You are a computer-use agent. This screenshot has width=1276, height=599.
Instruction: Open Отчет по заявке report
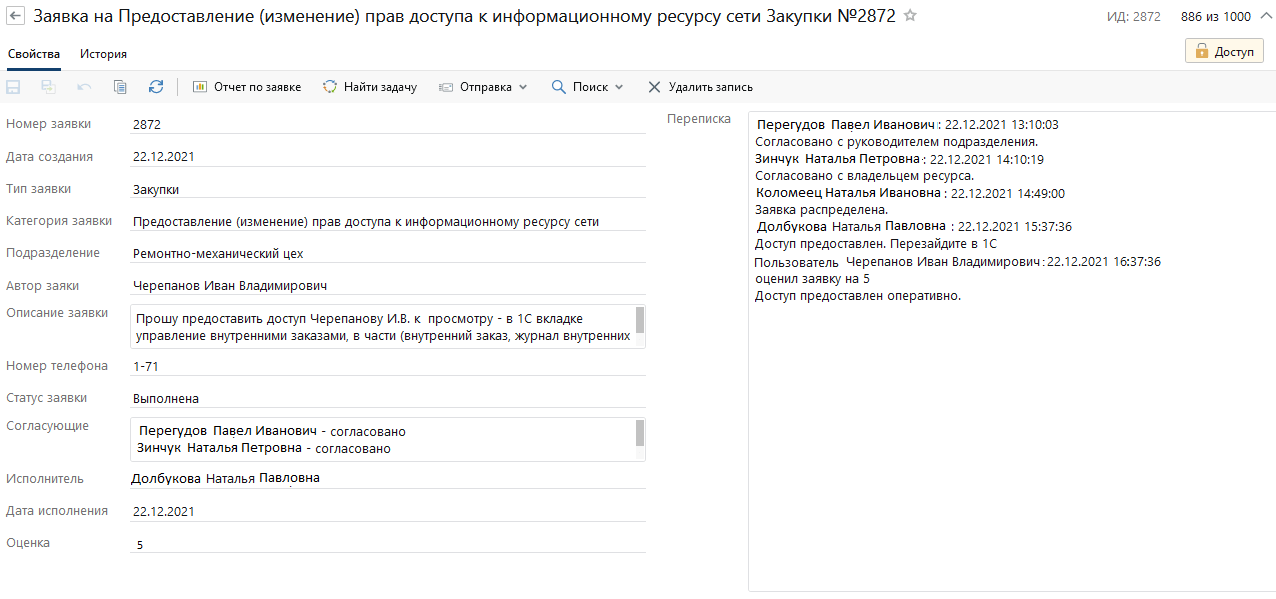pyautogui.click(x=246, y=87)
